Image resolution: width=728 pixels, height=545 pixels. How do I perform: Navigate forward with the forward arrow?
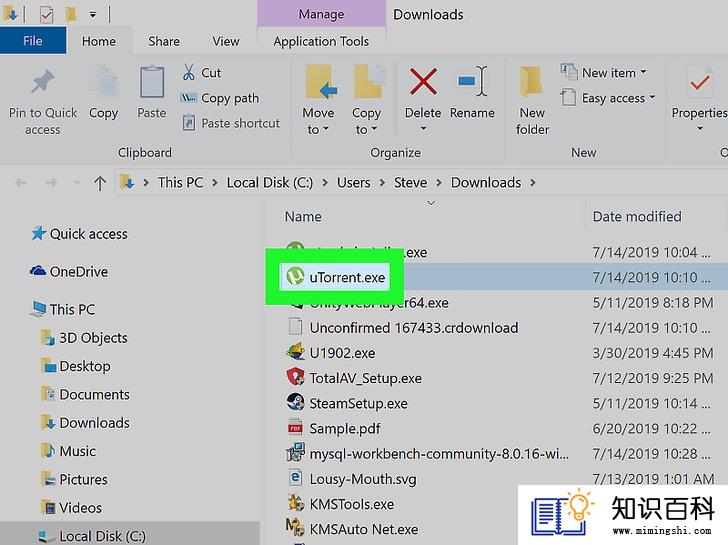tap(51, 183)
